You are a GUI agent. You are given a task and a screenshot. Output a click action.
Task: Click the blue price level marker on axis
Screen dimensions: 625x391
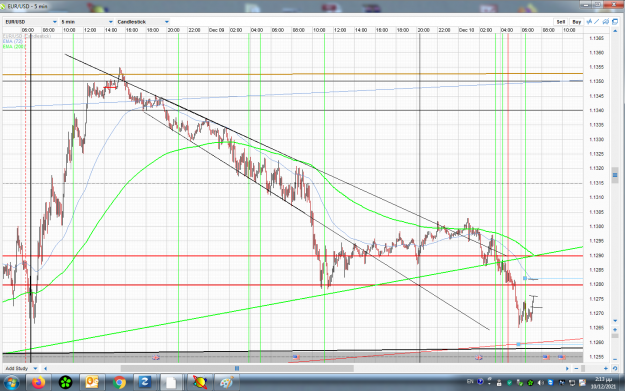615,175
